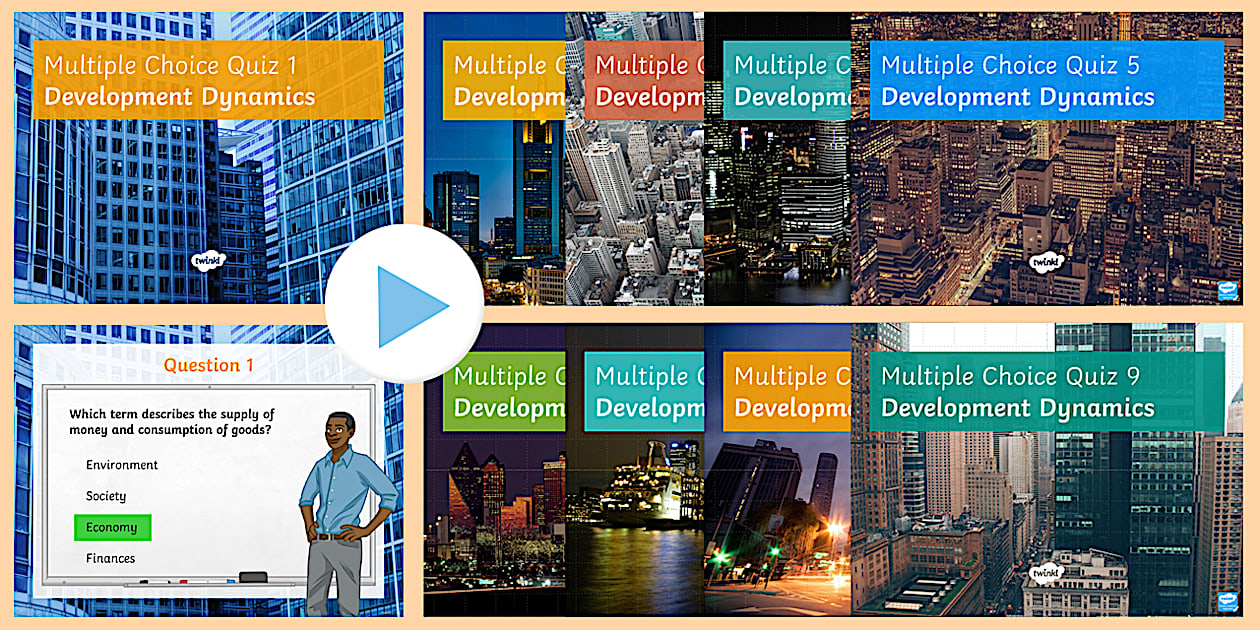Select the highlighted Economy answer
Viewport: 1260px width, 630px height.
point(112,527)
